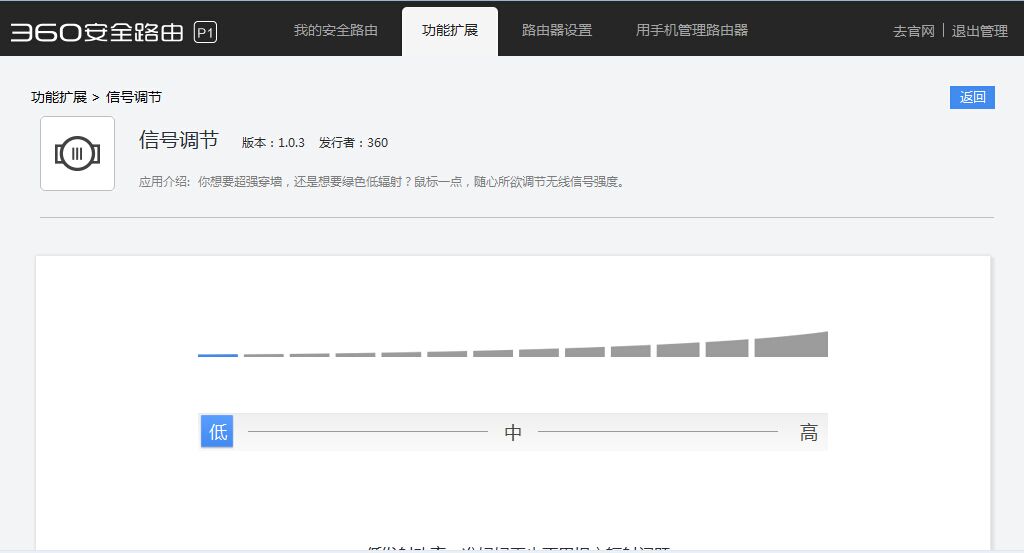The height and width of the screenshot is (553, 1024).
Task: Click the 发行者：360 text
Action: [353, 142]
